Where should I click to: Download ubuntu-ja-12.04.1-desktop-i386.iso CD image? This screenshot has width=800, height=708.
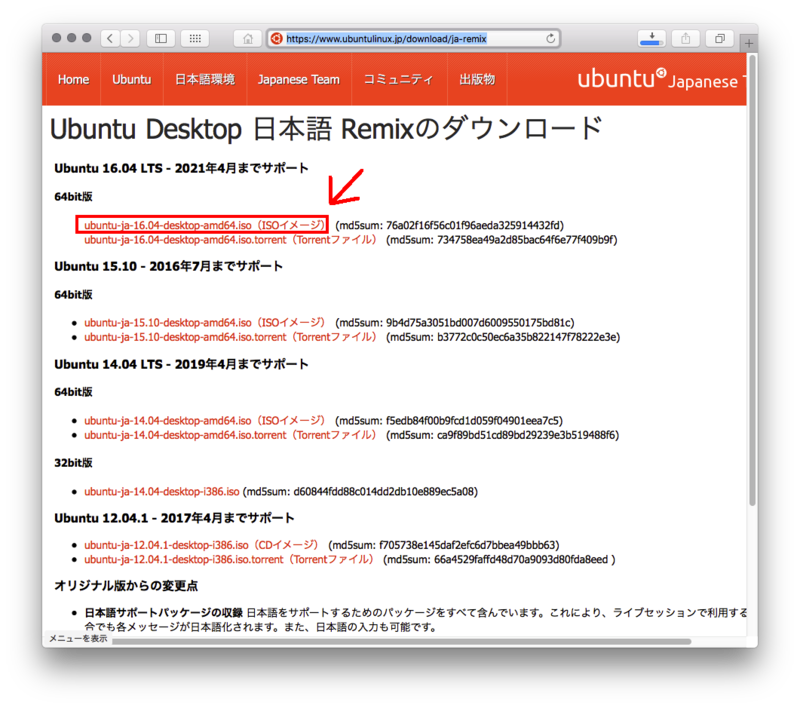[x=201, y=545]
